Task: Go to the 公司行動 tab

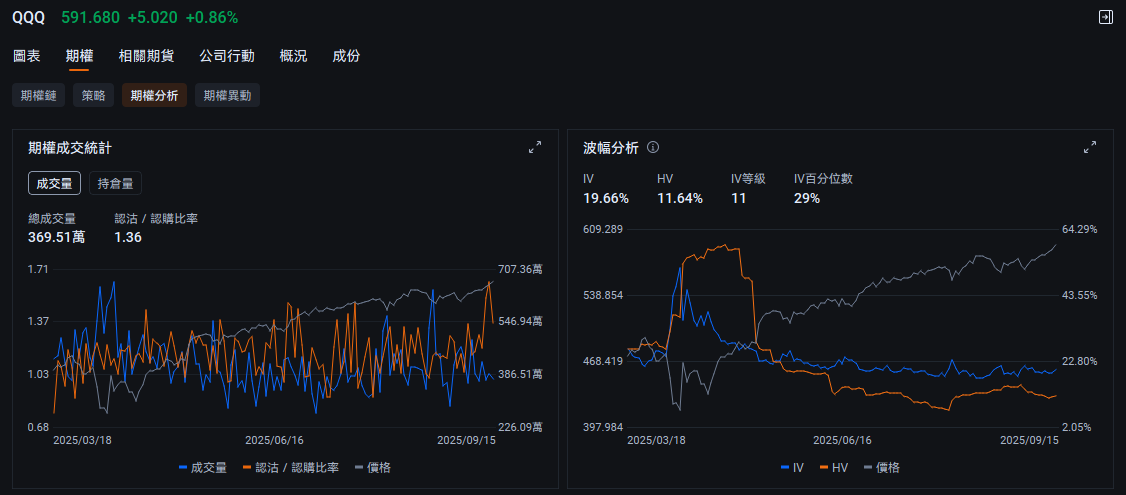Action: coord(227,56)
